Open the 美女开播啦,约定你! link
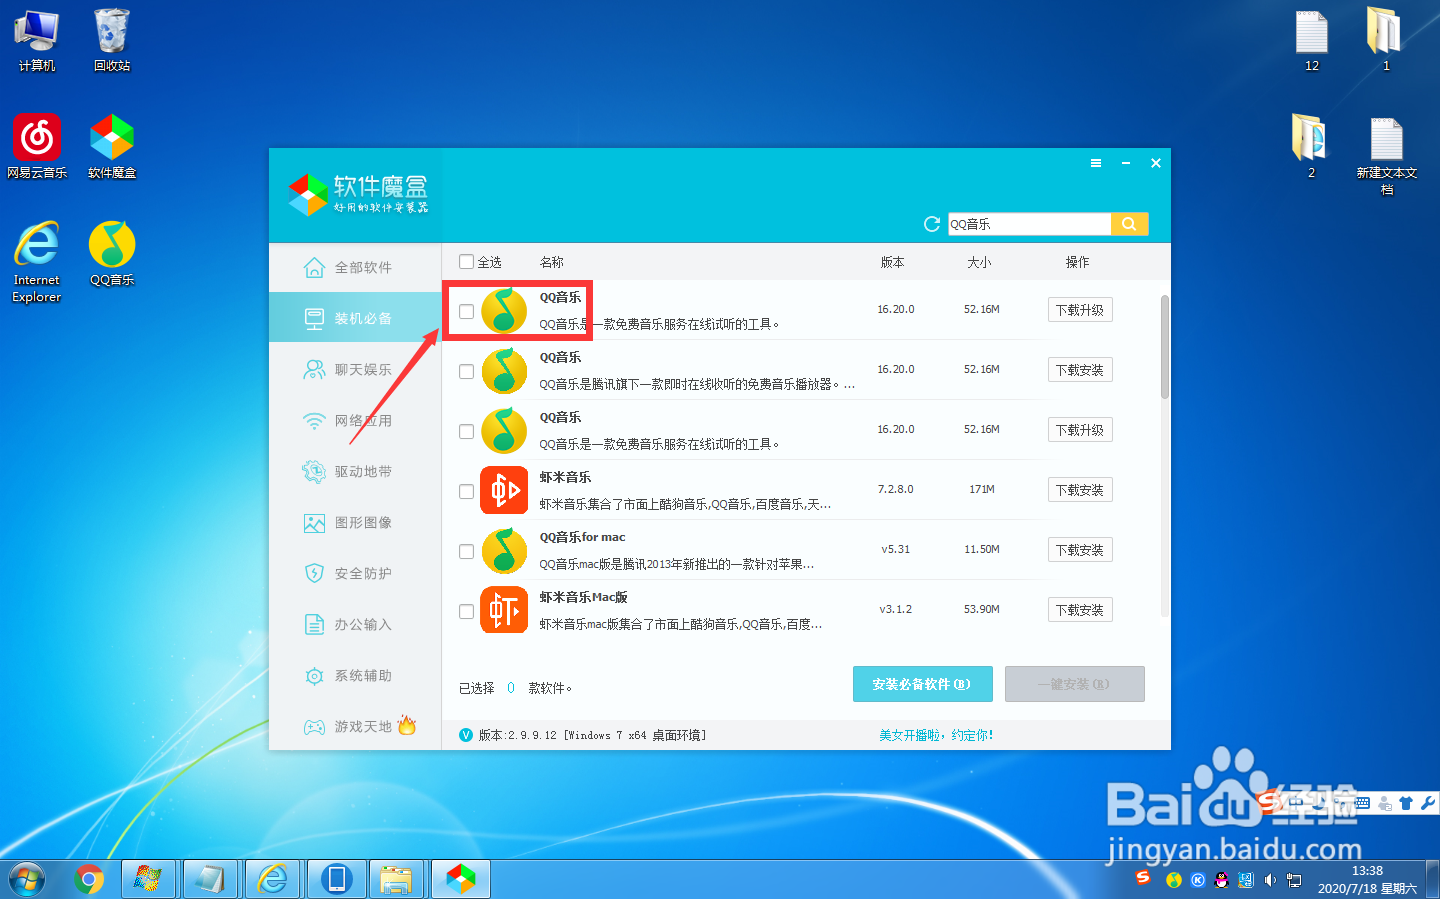 coord(936,735)
